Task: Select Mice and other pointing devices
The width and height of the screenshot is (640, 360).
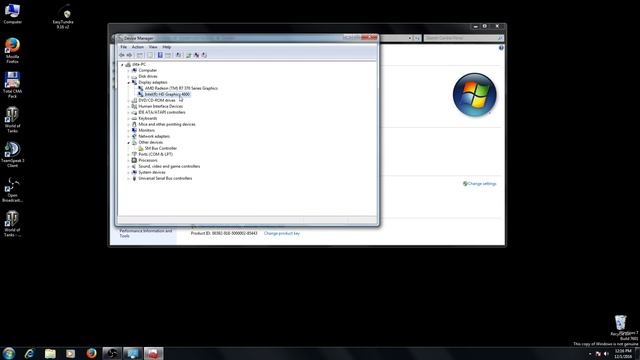Action: point(167,124)
